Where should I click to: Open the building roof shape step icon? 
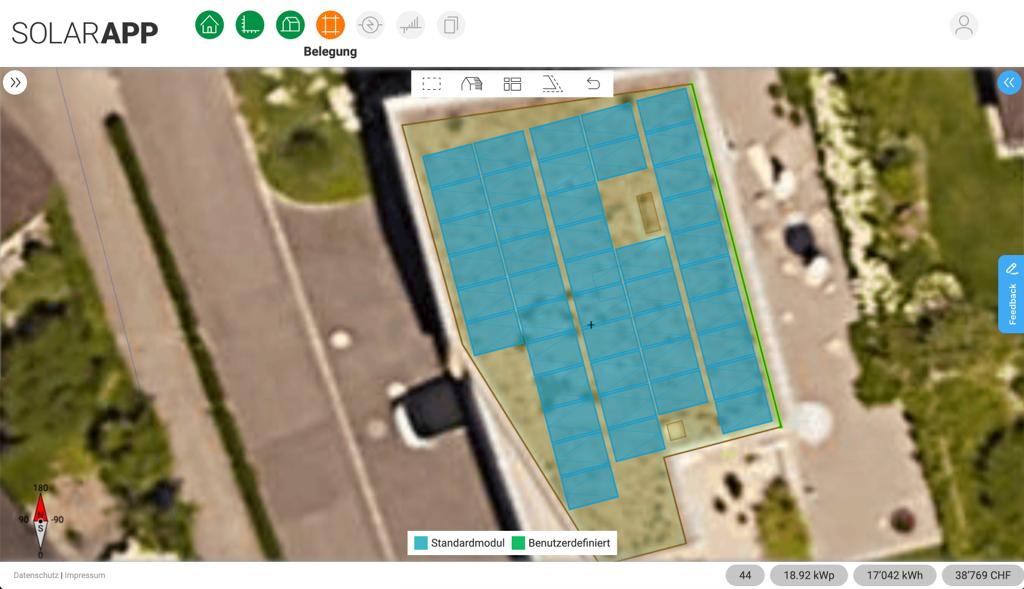coord(290,25)
